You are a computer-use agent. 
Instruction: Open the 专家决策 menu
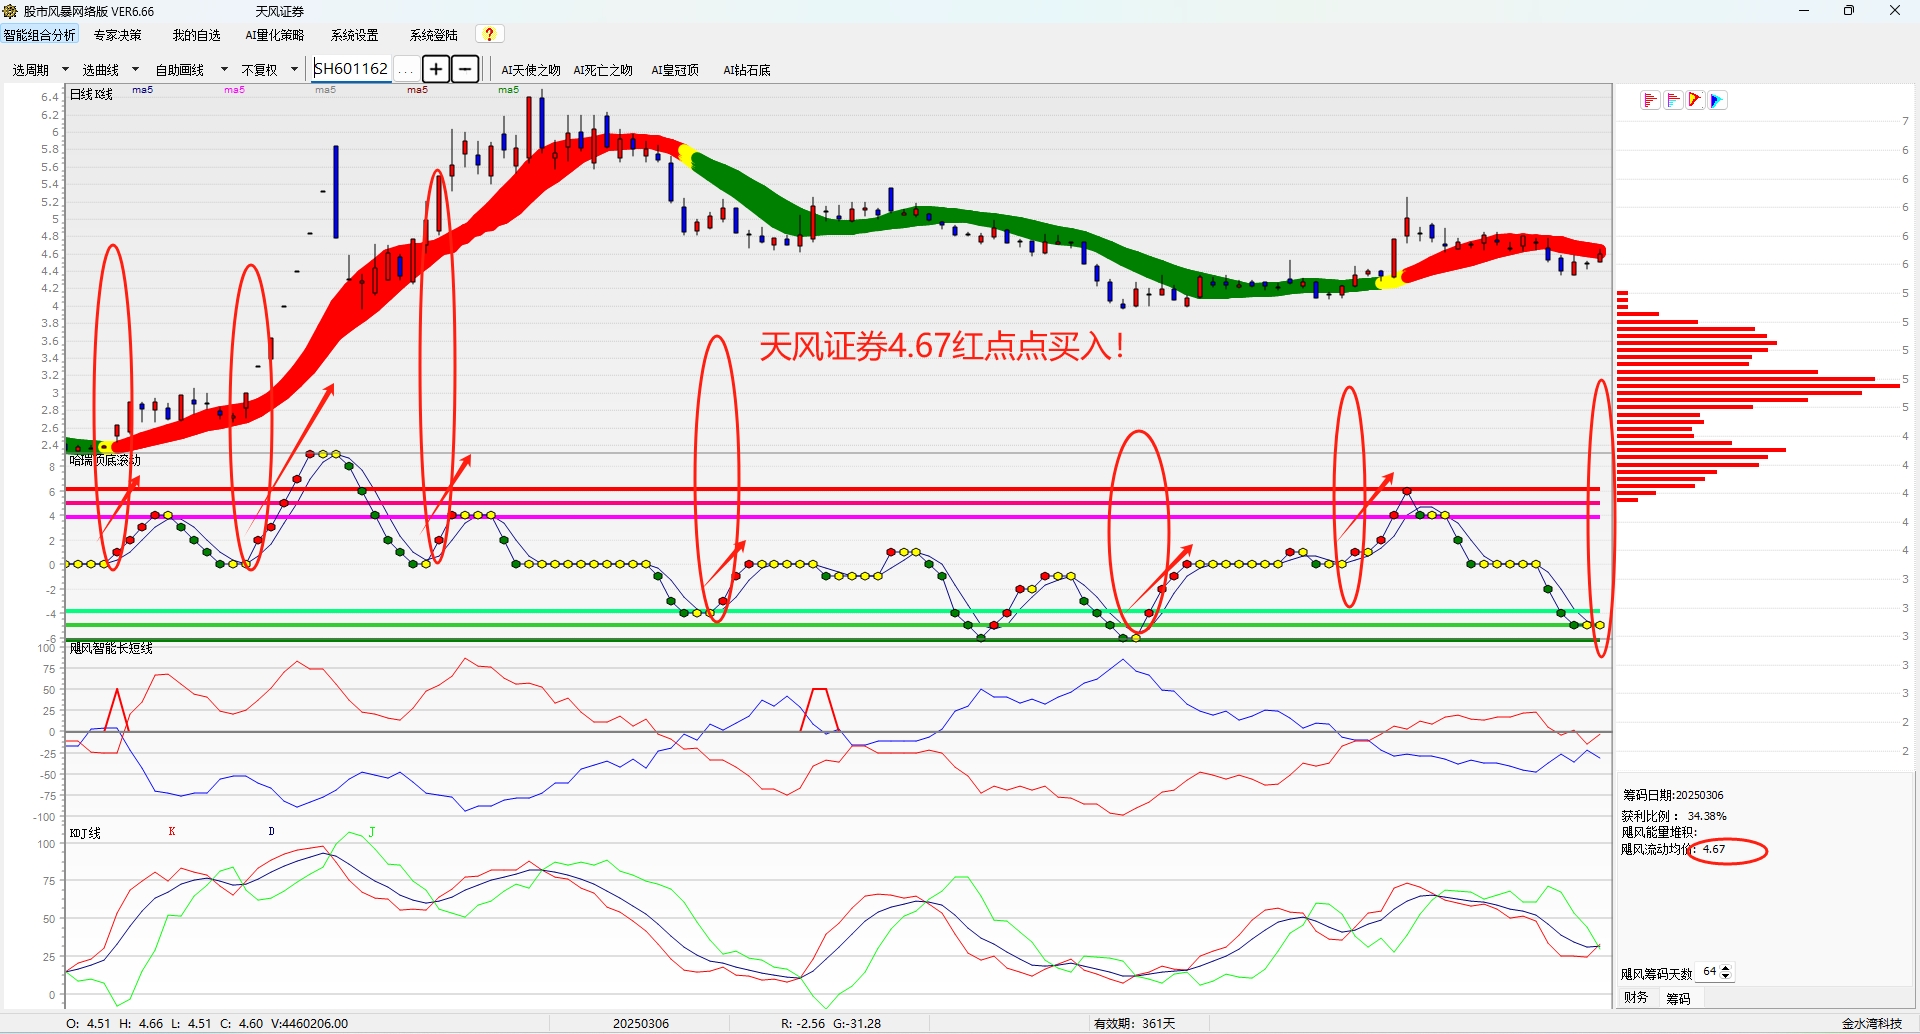coord(117,35)
